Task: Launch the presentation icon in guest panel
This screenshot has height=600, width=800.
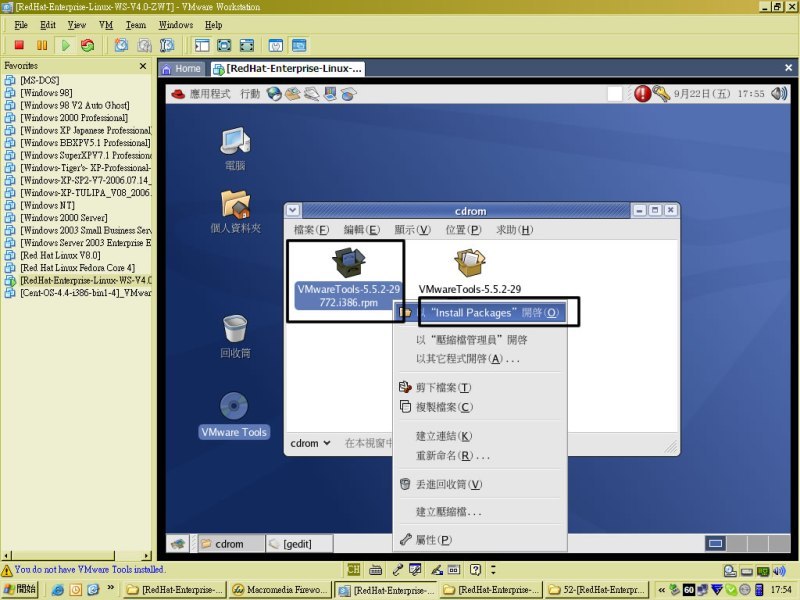Action: click(330, 94)
